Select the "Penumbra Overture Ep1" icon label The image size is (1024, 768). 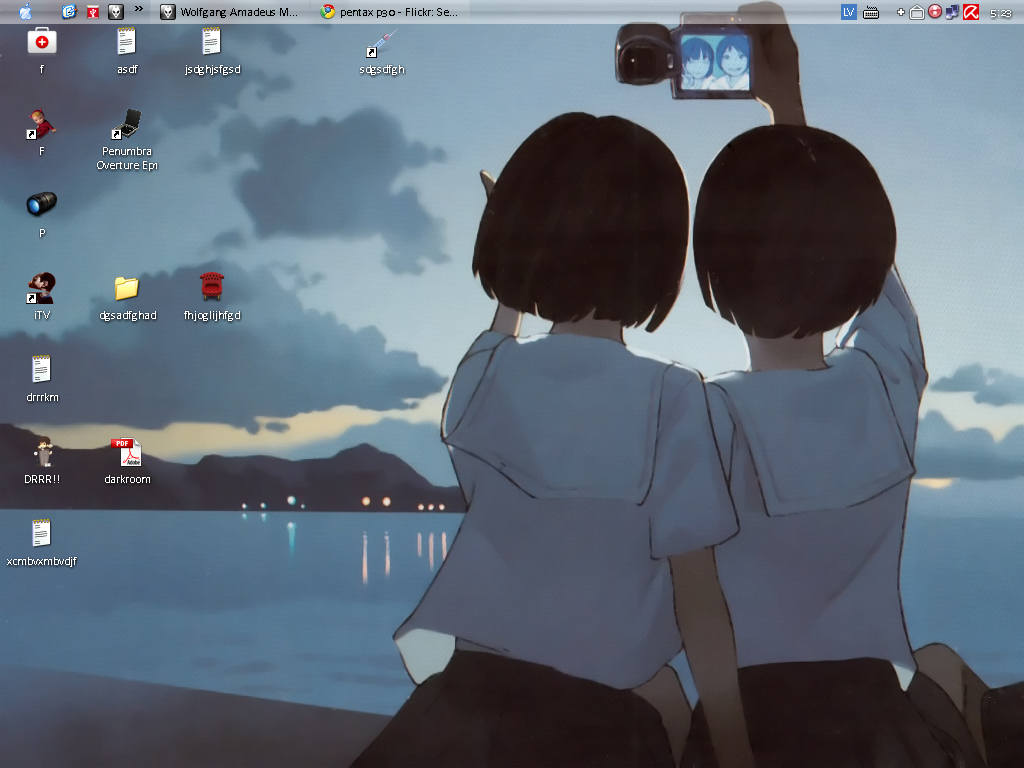(127, 158)
